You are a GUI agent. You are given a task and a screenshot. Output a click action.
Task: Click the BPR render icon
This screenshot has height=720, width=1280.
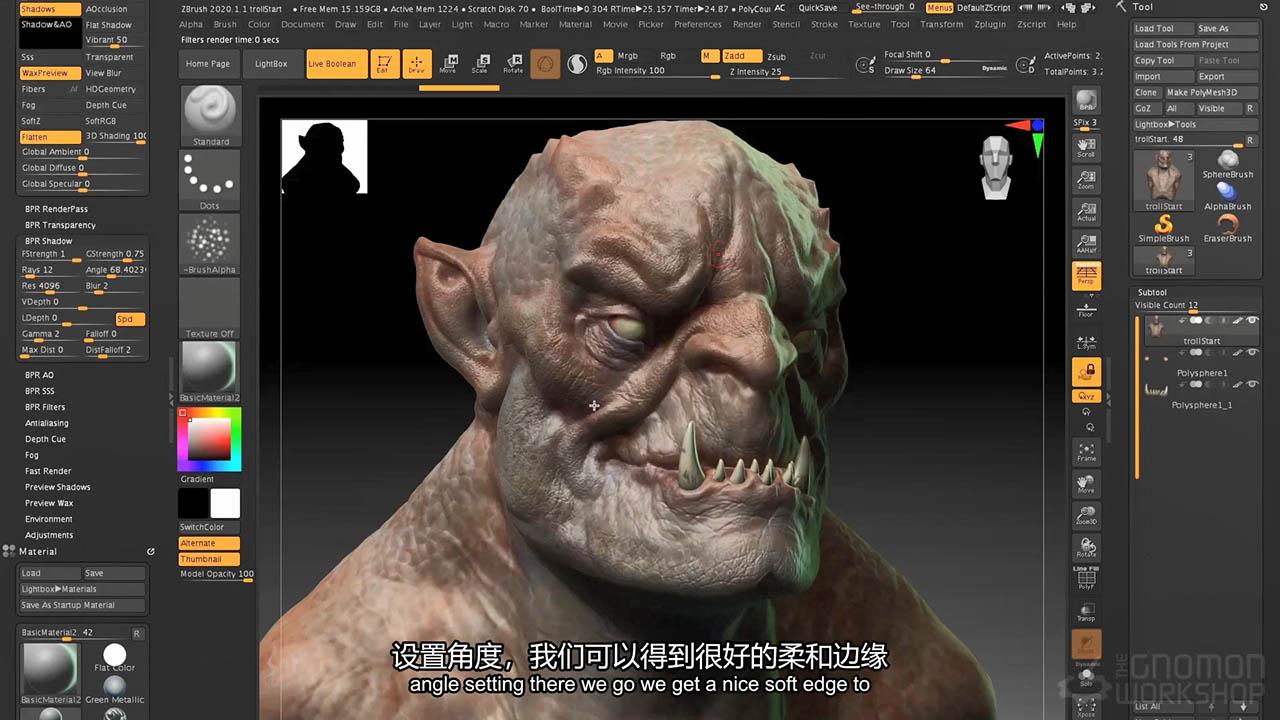click(1086, 100)
